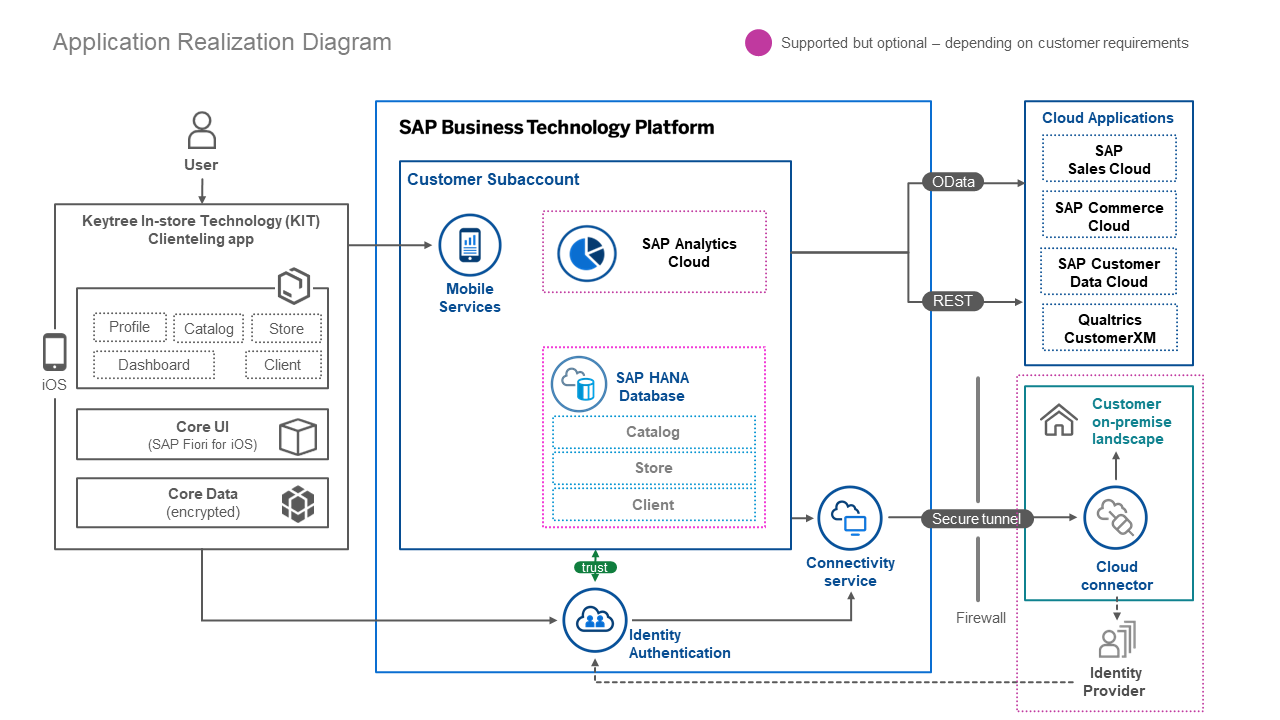
Task: Click the Secure tunnel label
Action: pos(977,518)
